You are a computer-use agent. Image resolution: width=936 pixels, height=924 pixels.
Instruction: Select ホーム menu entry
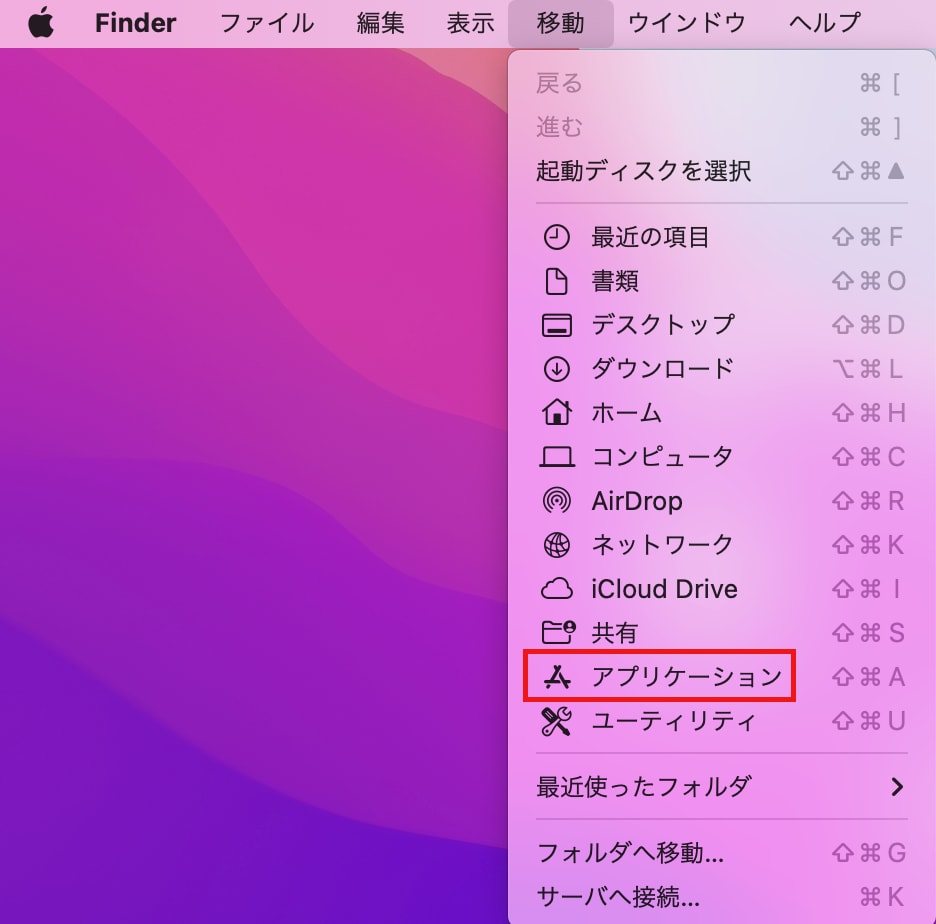(721, 413)
